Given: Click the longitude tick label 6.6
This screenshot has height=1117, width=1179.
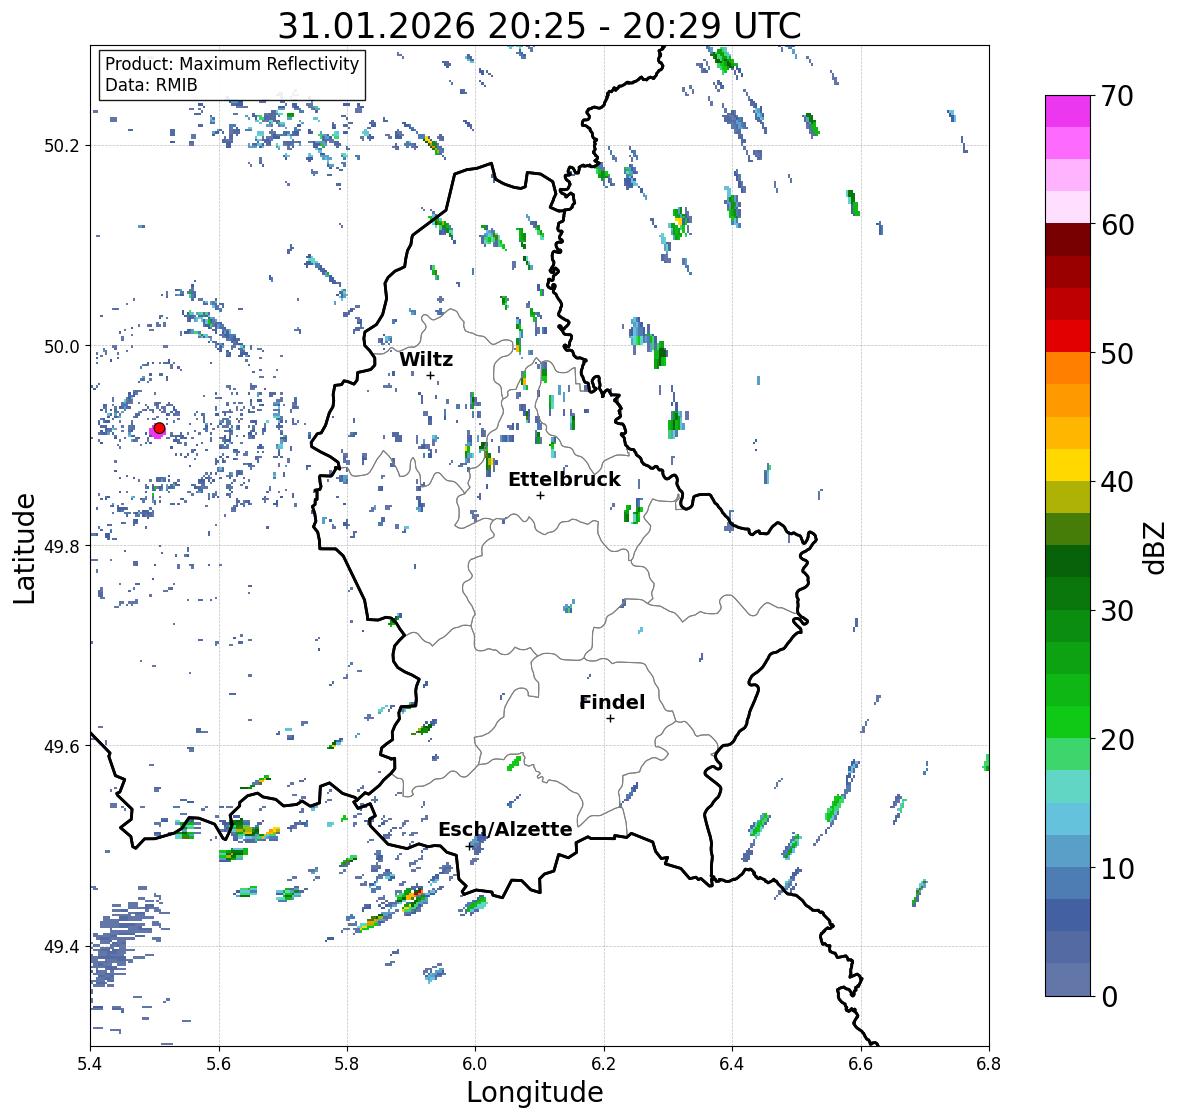Looking at the screenshot, I should 861,1063.
